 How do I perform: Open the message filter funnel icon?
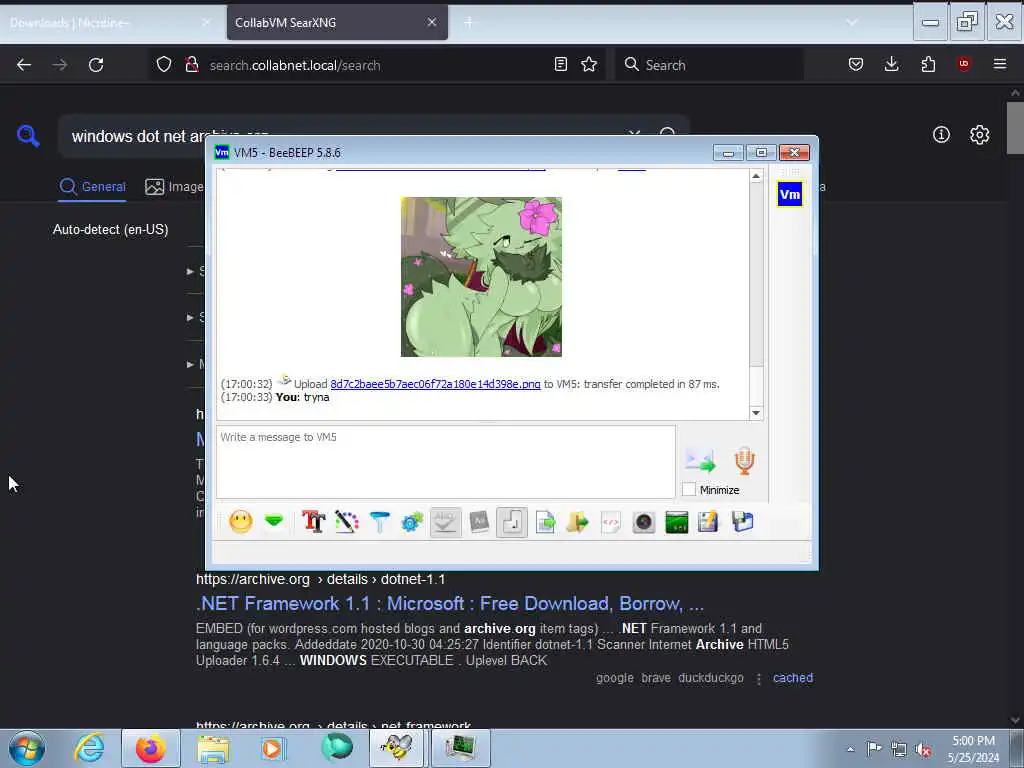click(x=379, y=522)
